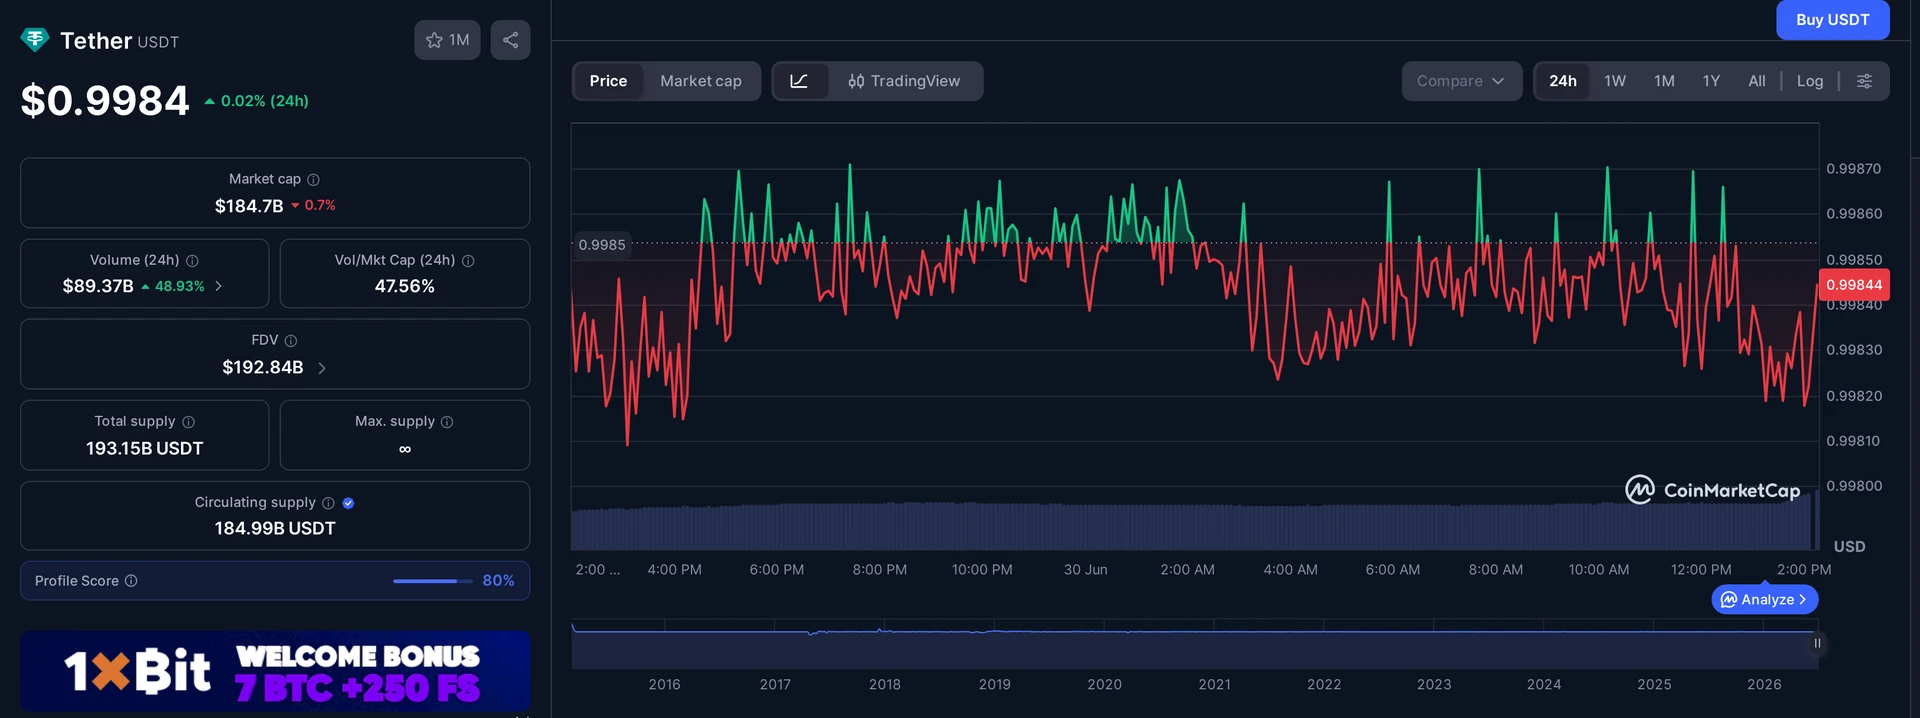Expand Volume (24h) details chevron
Viewport: 1920px width, 718px height.
tap(219, 286)
